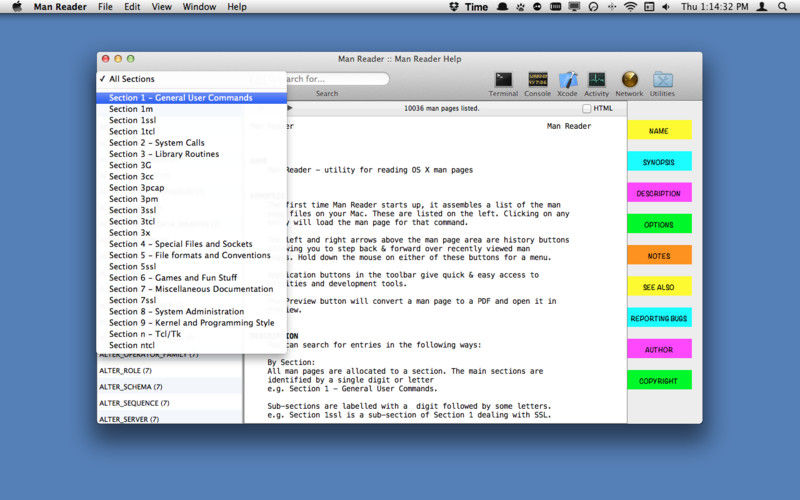Select Section 1ssl option
Image resolution: width=800 pixels, height=500 pixels.
coord(191,120)
